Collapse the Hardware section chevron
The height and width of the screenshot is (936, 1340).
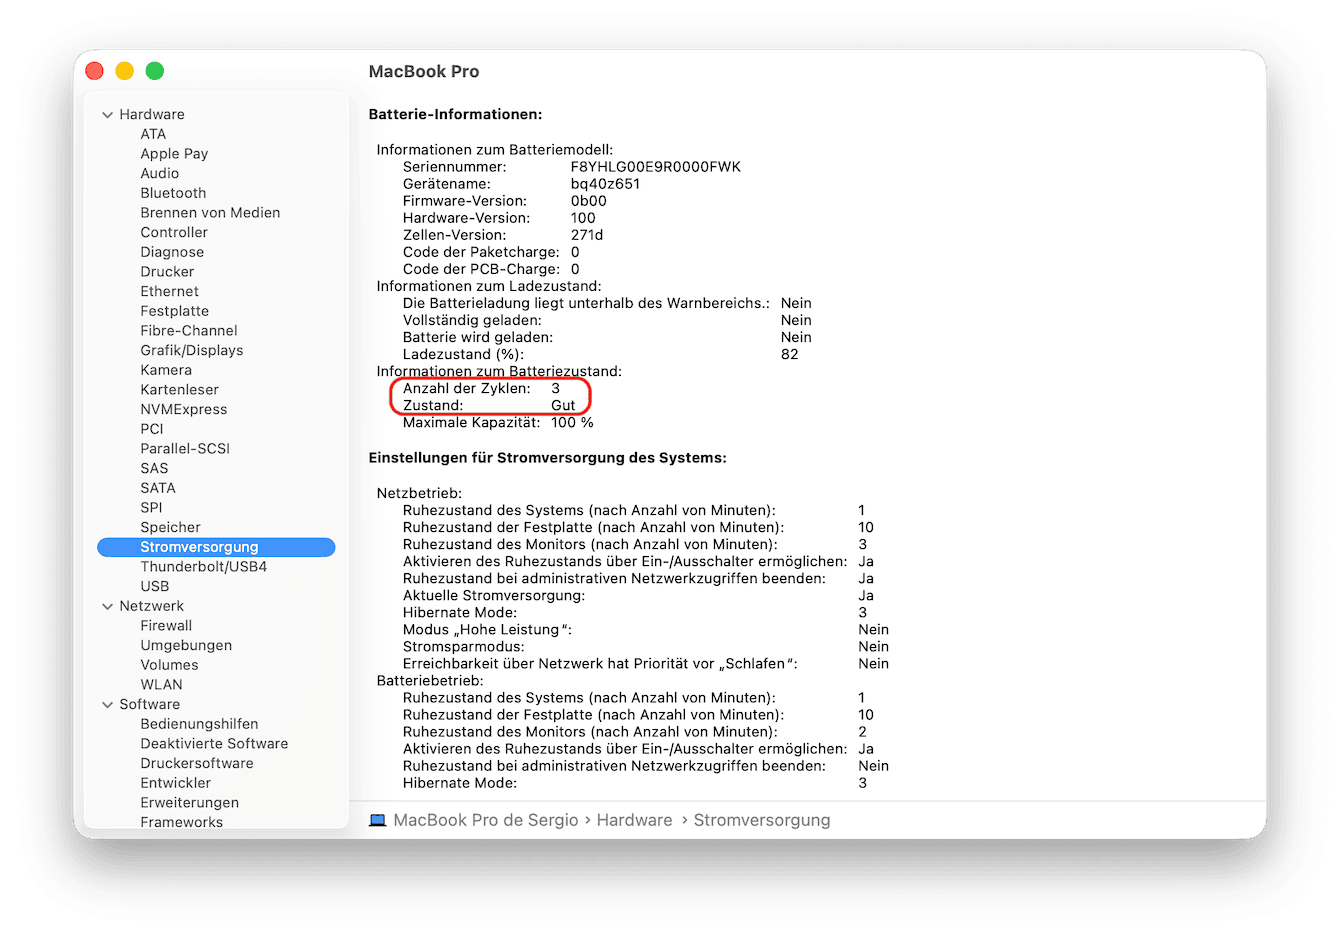(x=107, y=115)
